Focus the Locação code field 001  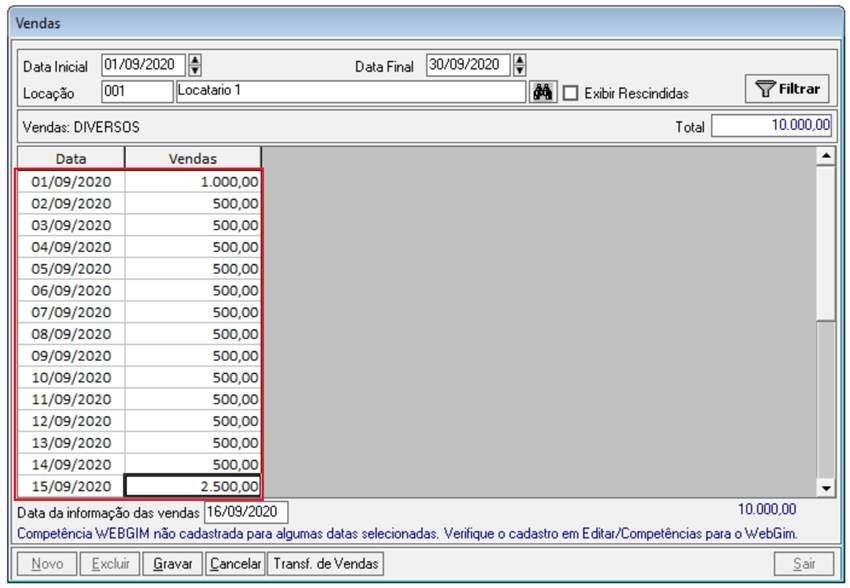pyautogui.click(x=137, y=92)
